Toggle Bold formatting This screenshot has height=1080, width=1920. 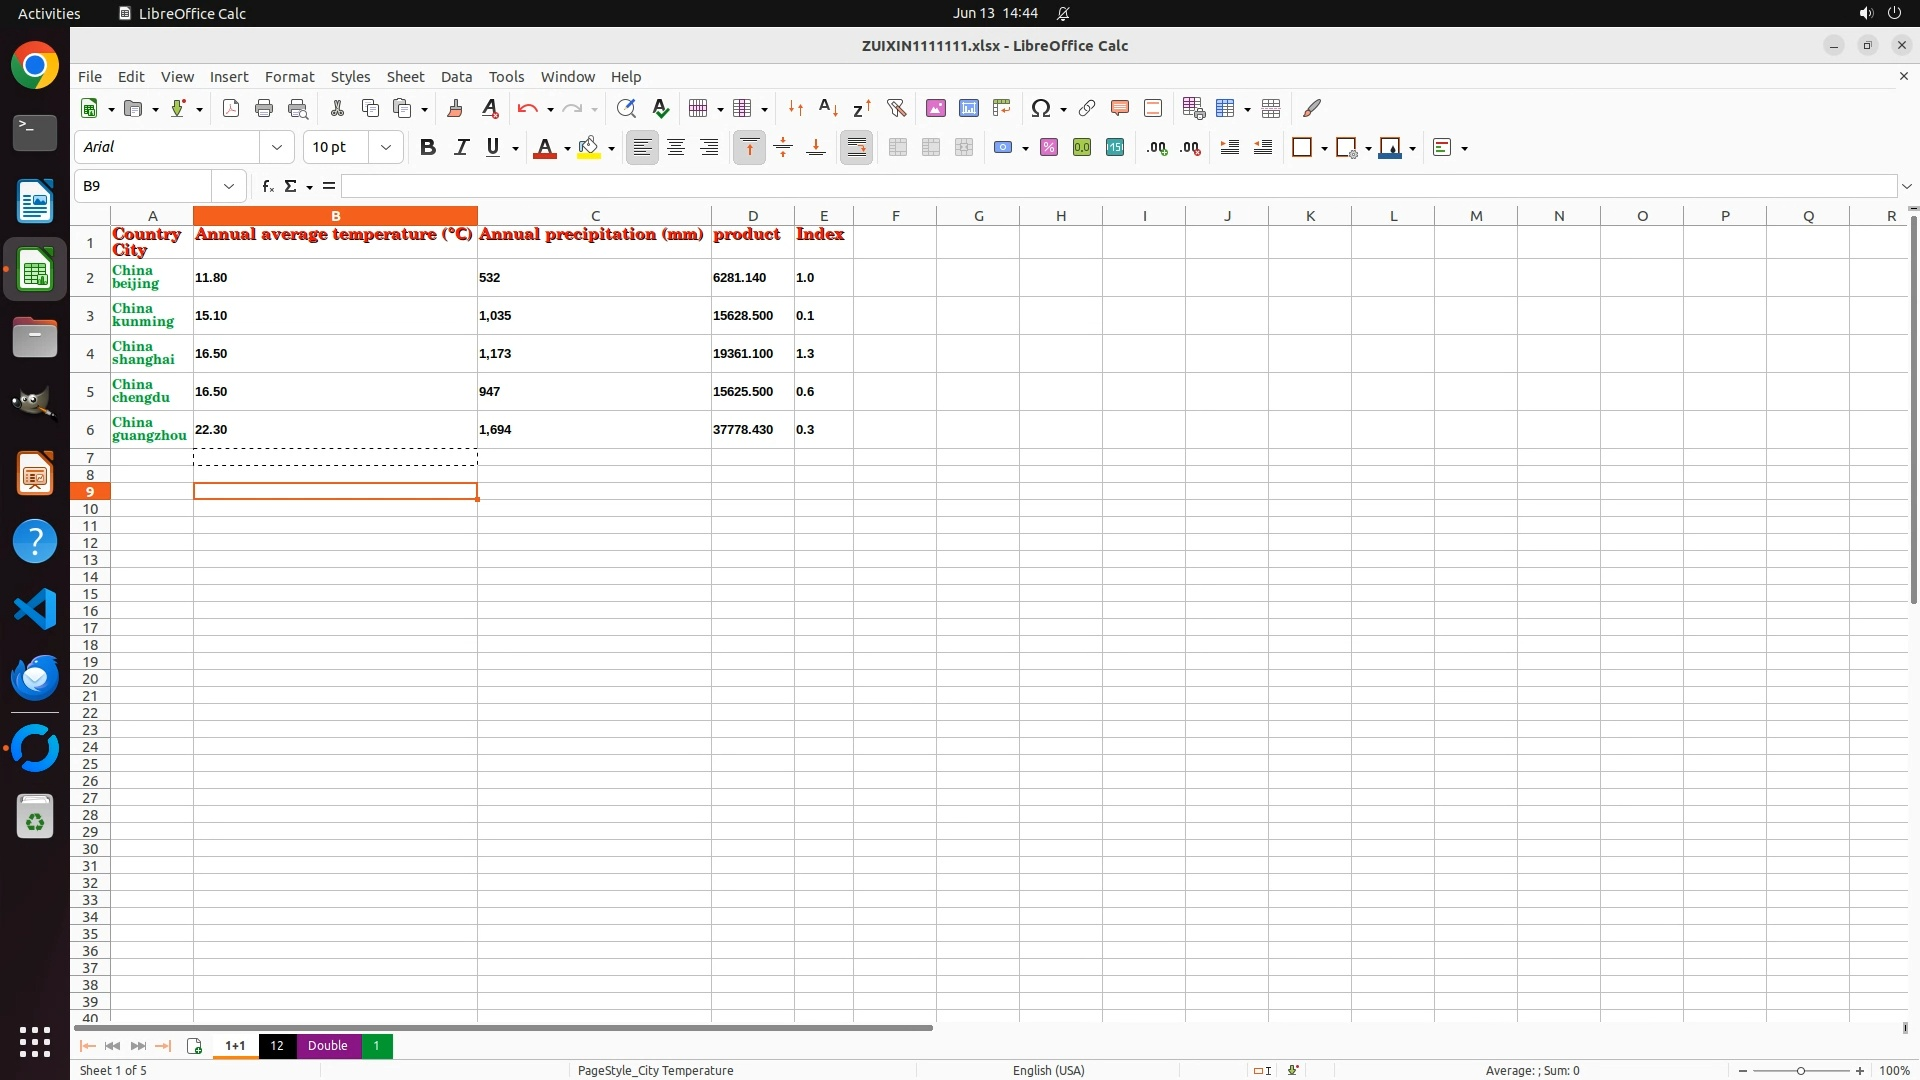(428, 148)
